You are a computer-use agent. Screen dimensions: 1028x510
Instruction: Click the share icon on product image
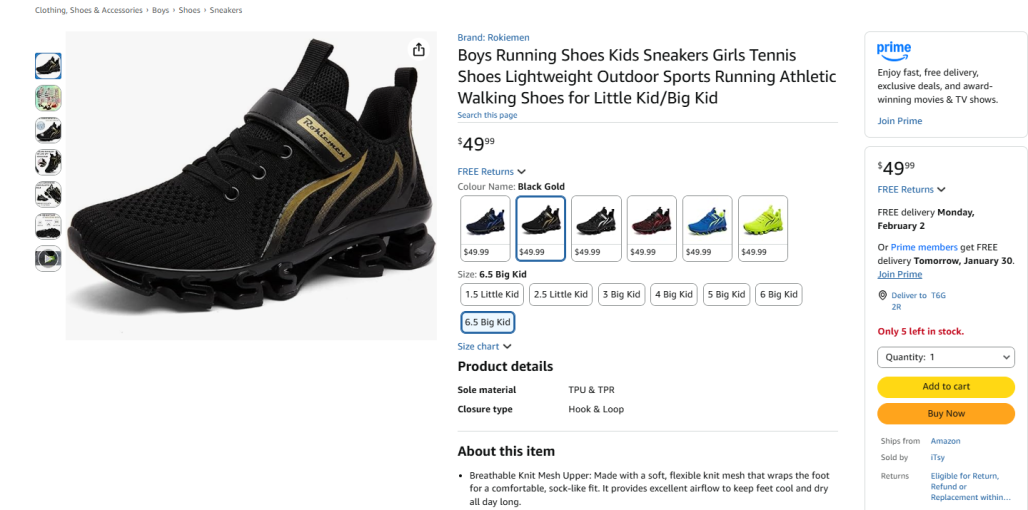tap(418, 50)
